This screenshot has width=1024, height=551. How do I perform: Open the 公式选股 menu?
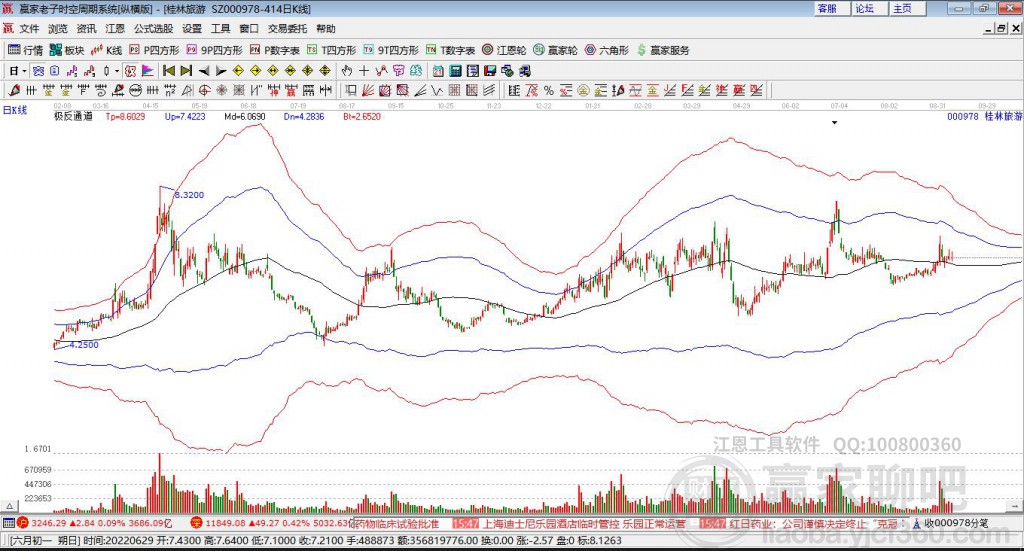pos(153,29)
